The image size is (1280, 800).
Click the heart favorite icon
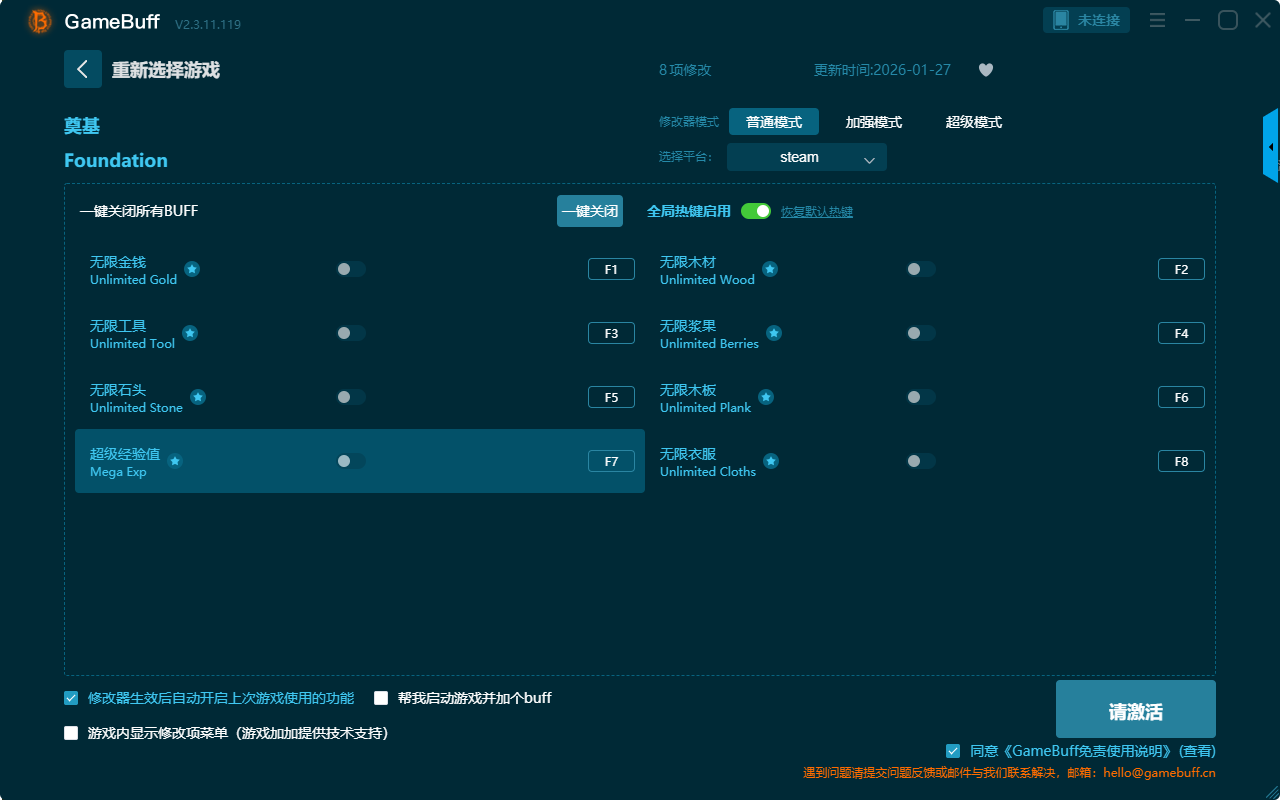click(986, 70)
